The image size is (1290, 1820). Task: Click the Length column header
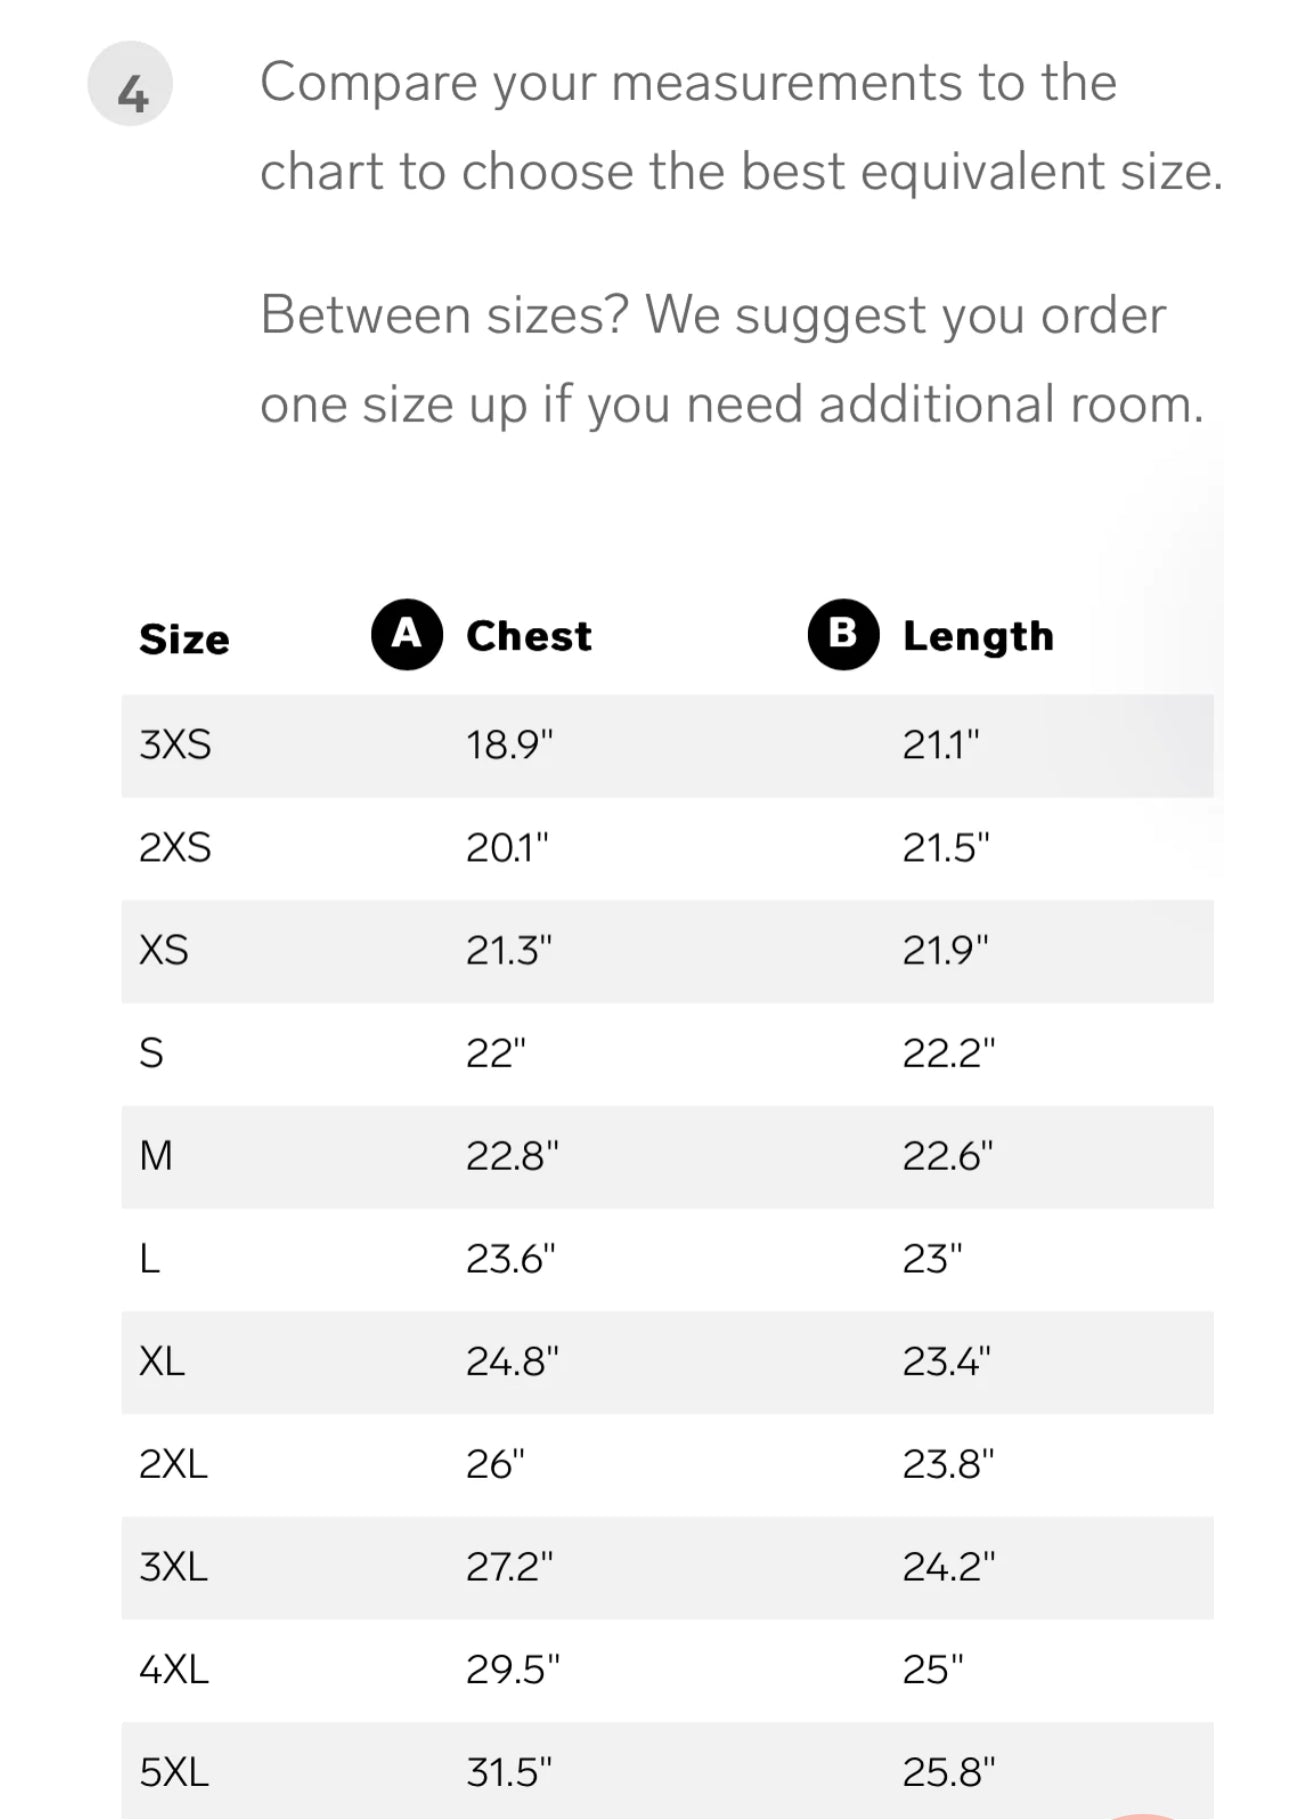(x=978, y=636)
